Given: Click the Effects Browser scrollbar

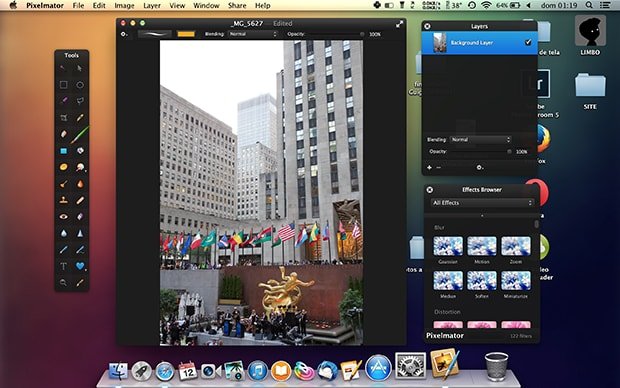Looking at the screenshot, I should point(537,224).
